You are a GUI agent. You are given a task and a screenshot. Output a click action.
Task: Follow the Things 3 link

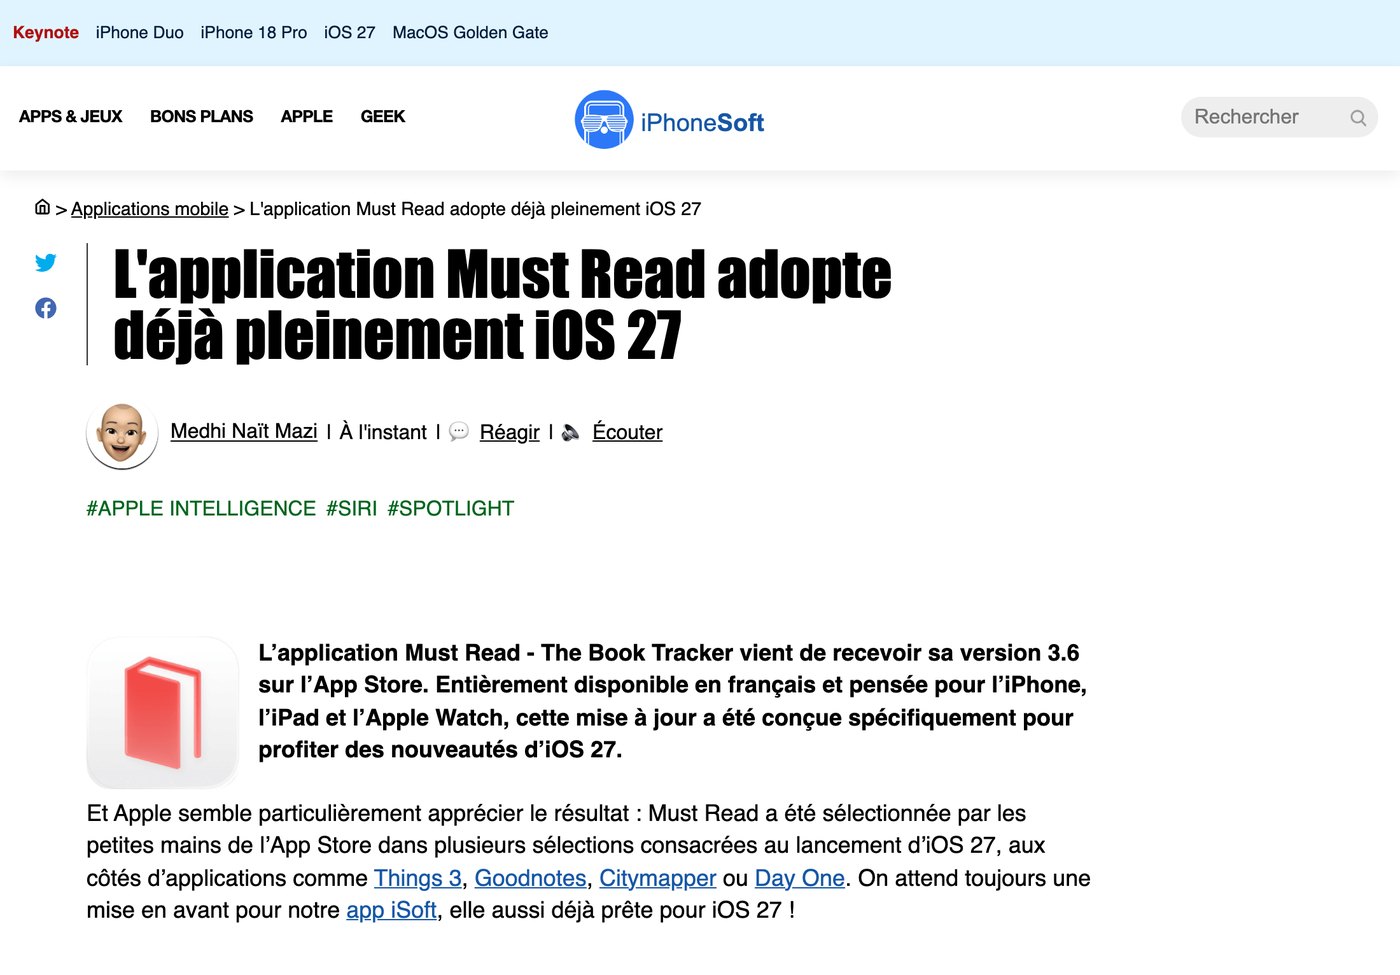pos(418,878)
